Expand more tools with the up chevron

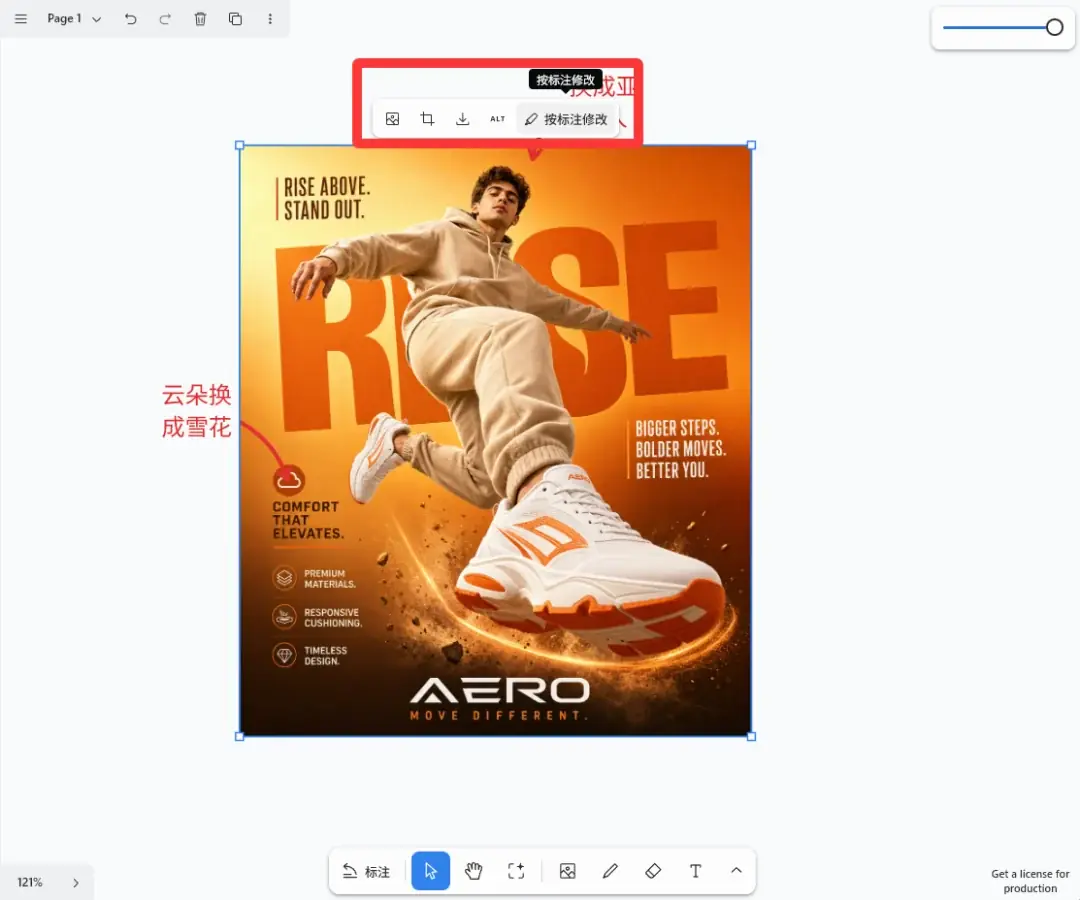click(736, 870)
